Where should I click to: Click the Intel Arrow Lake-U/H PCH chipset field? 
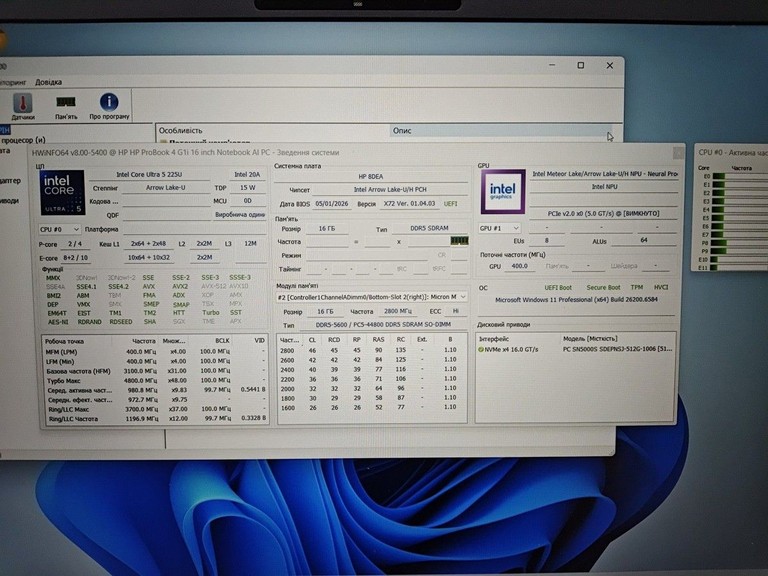pos(390,190)
